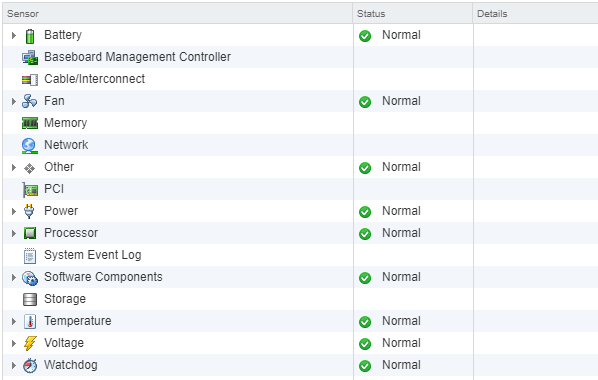The width and height of the screenshot is (598, 380).
Task: Select the Baseboard Management Controller icon
Action: 30,58
